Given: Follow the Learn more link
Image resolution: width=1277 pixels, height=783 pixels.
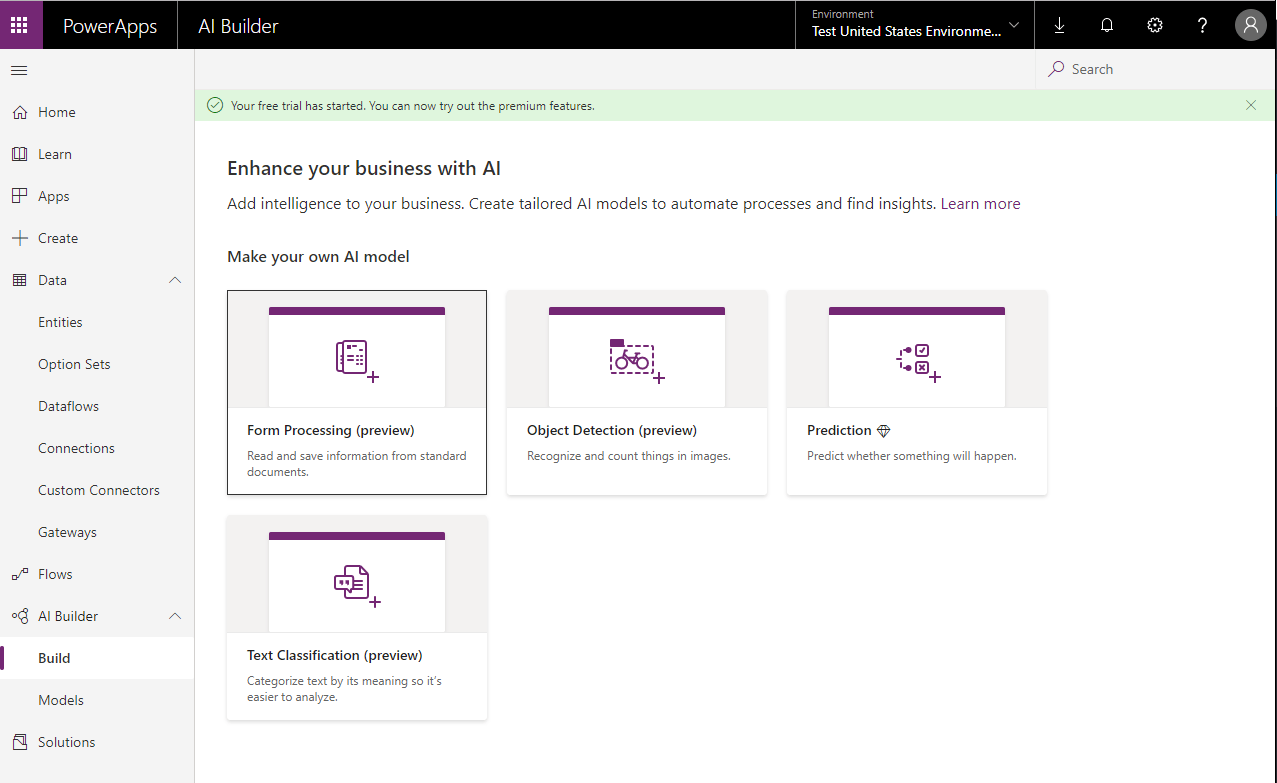Looking at the screenshot, I should (980, 204).
